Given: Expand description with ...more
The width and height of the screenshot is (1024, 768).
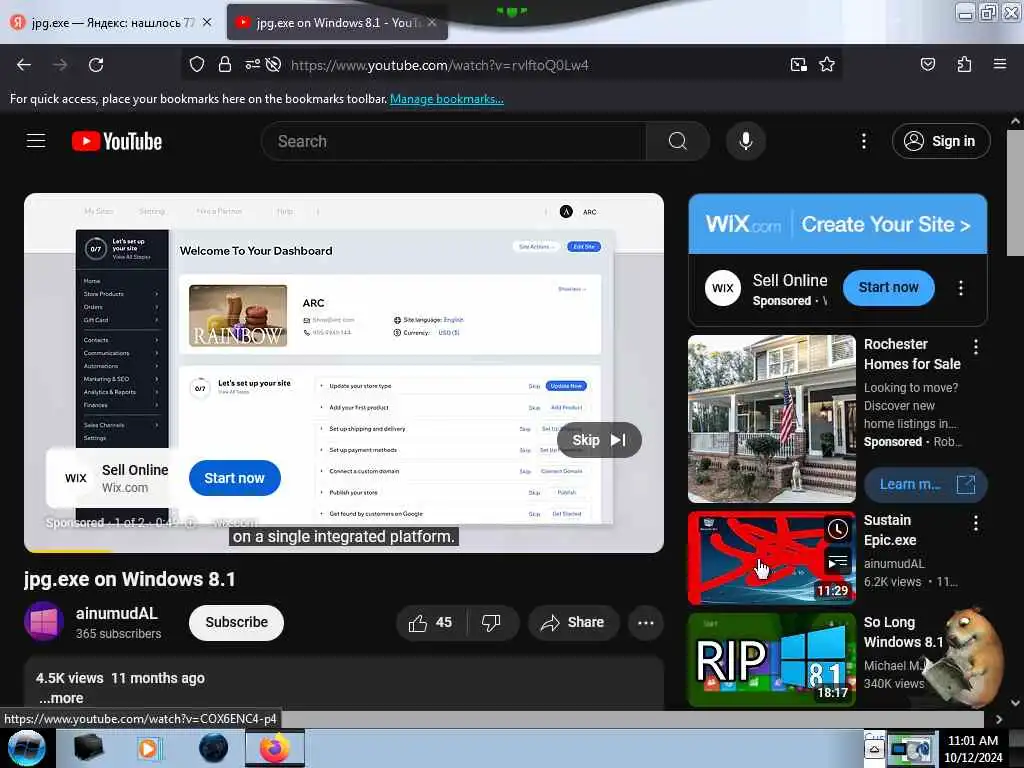Looking at the screenshot, I should [61, 698].
